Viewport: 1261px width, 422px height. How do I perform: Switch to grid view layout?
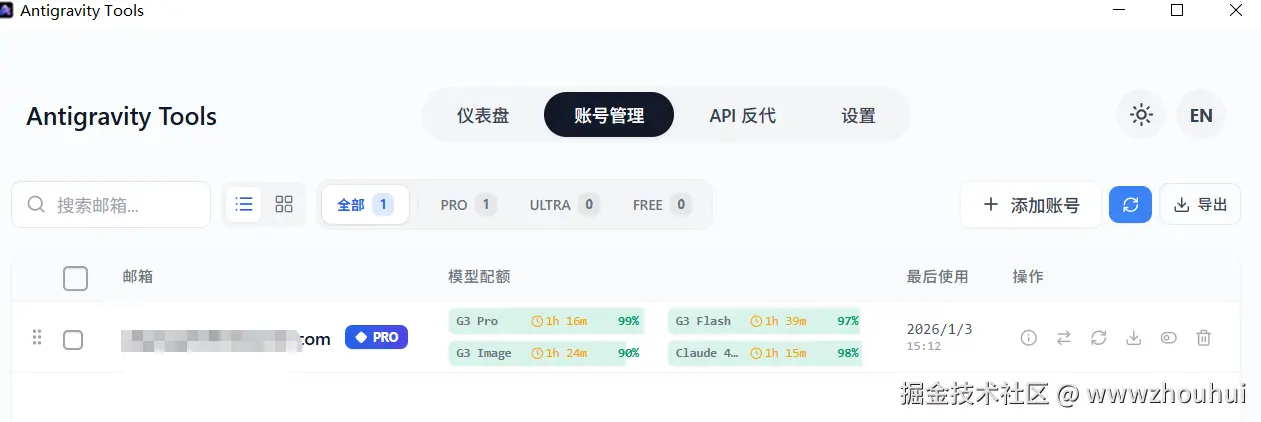click(x=284, y=204)
